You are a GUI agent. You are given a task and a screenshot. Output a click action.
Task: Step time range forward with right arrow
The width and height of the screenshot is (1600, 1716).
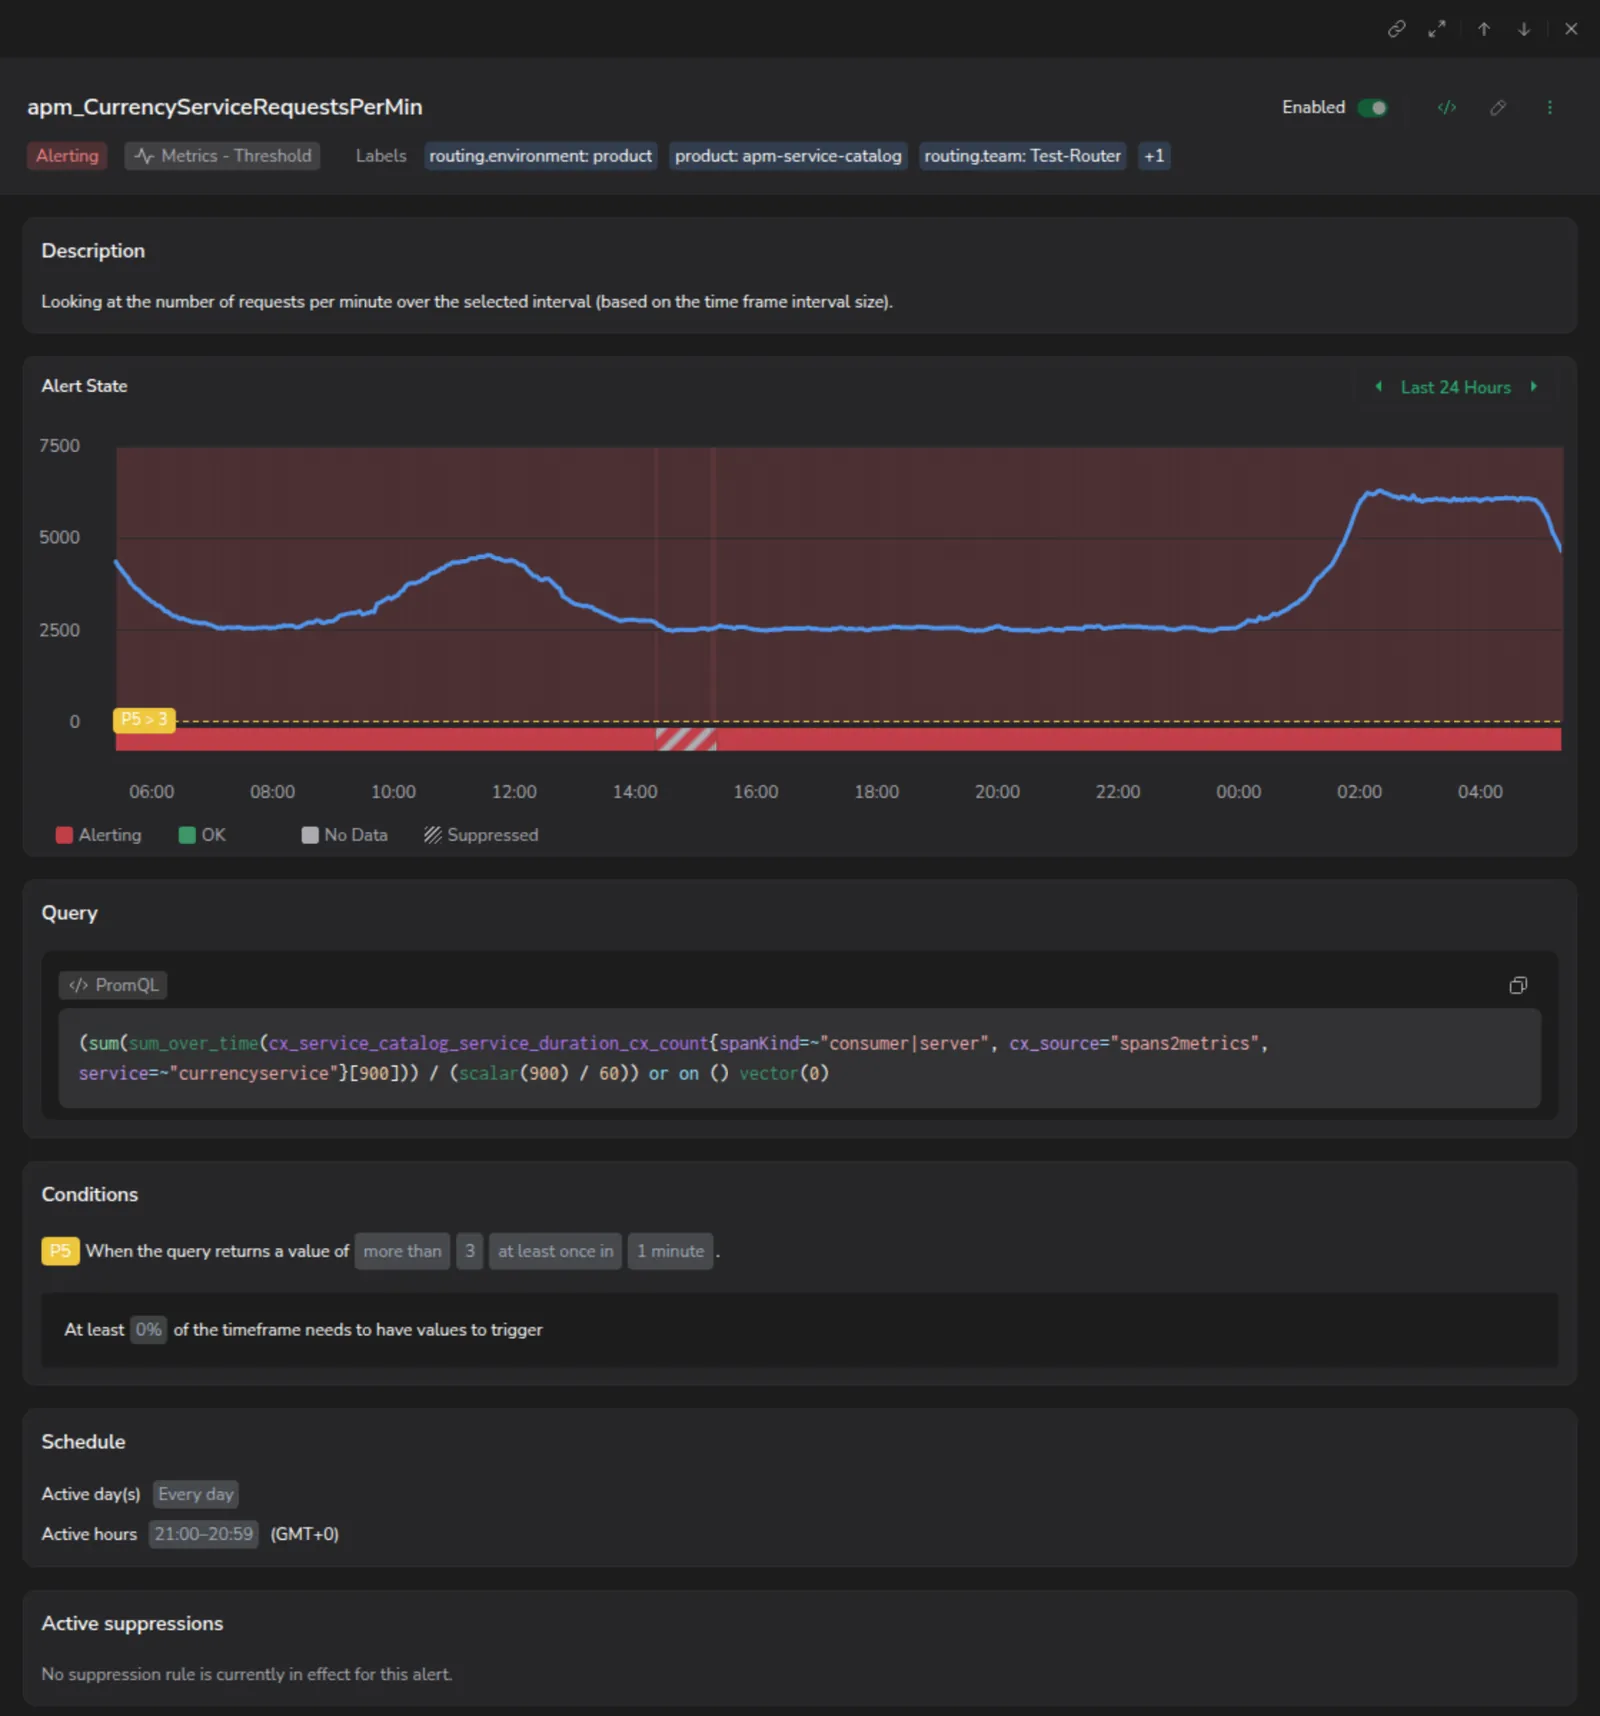point(1533,387)
